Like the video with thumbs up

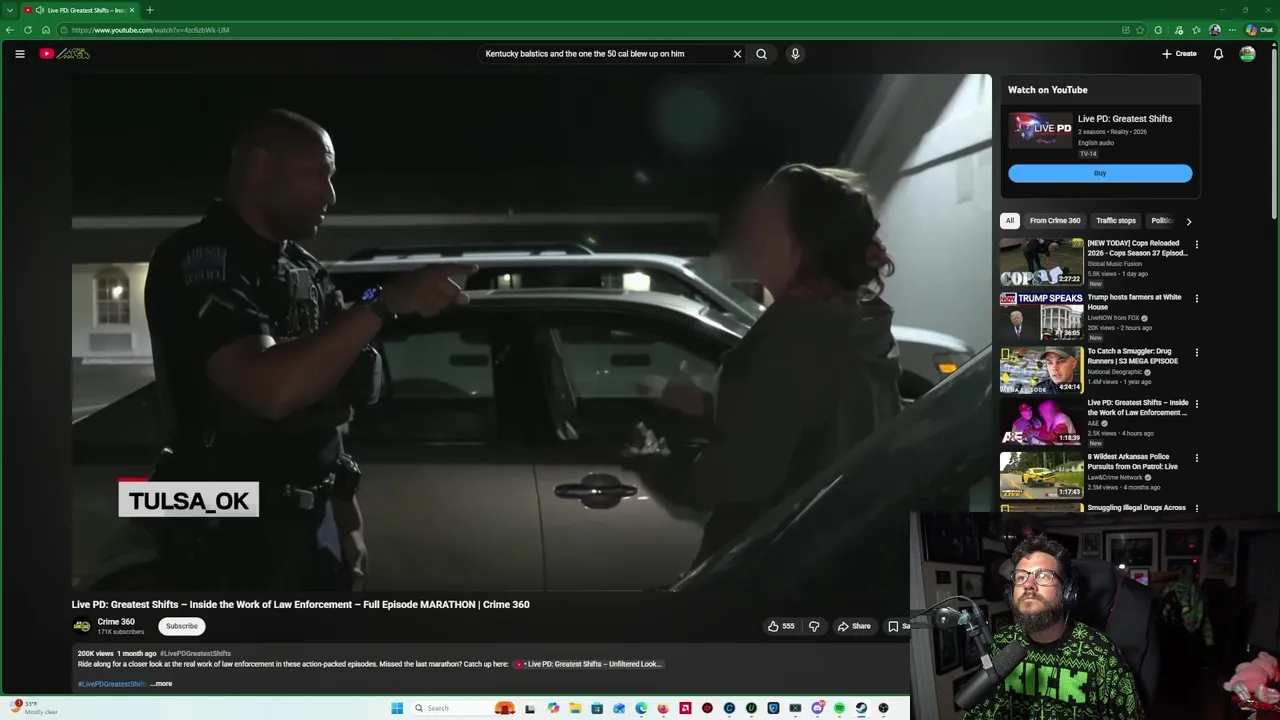coord(781,626)
